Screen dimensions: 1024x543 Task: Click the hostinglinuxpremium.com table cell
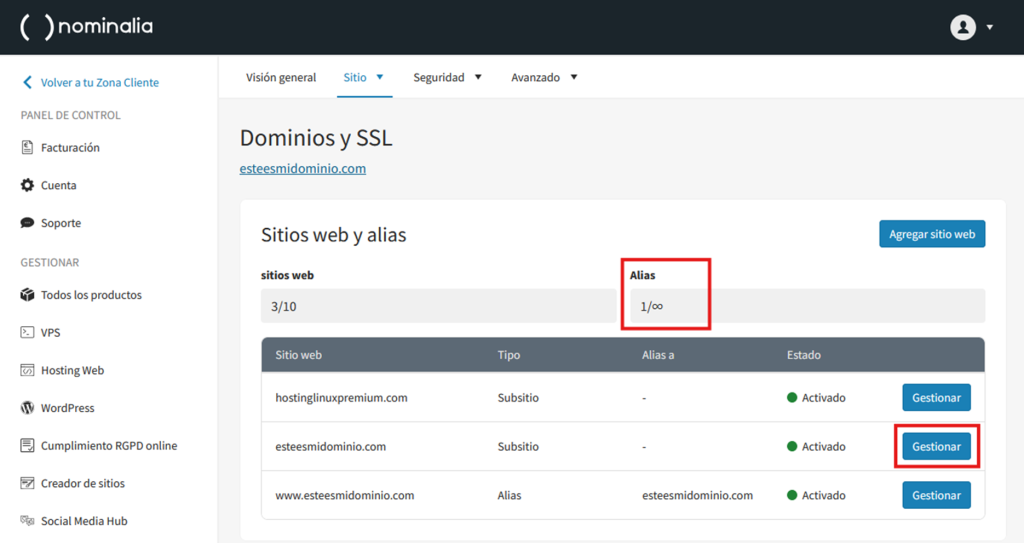pyautogui.click(x=342, y=397)
